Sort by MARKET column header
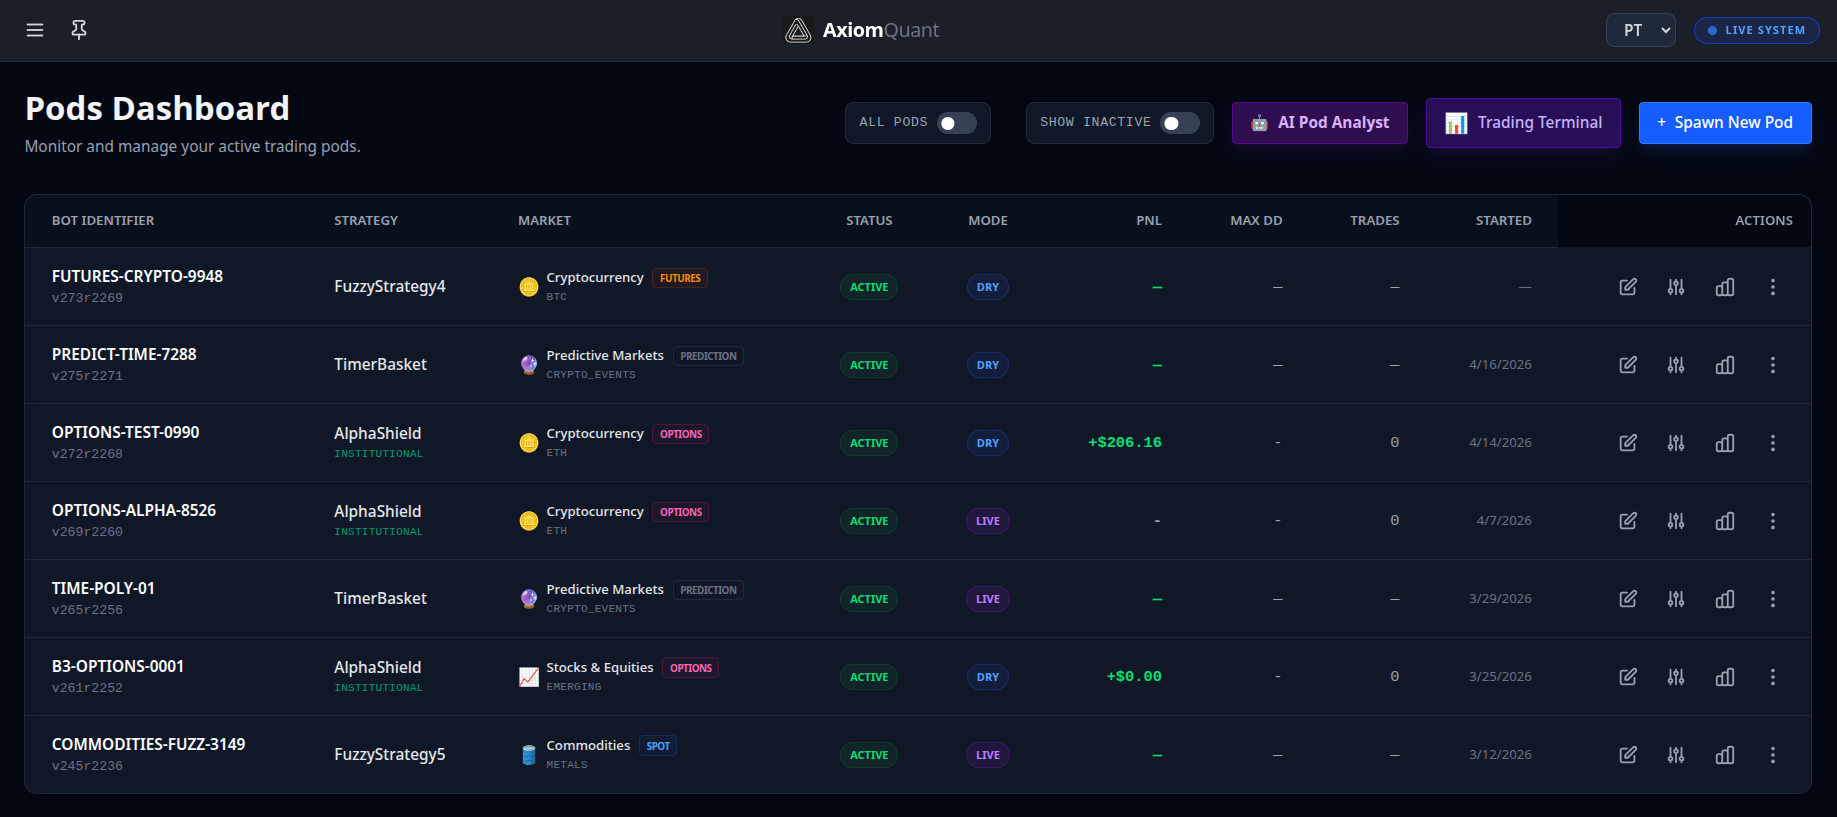1837x817 pixels. [544, 221]
